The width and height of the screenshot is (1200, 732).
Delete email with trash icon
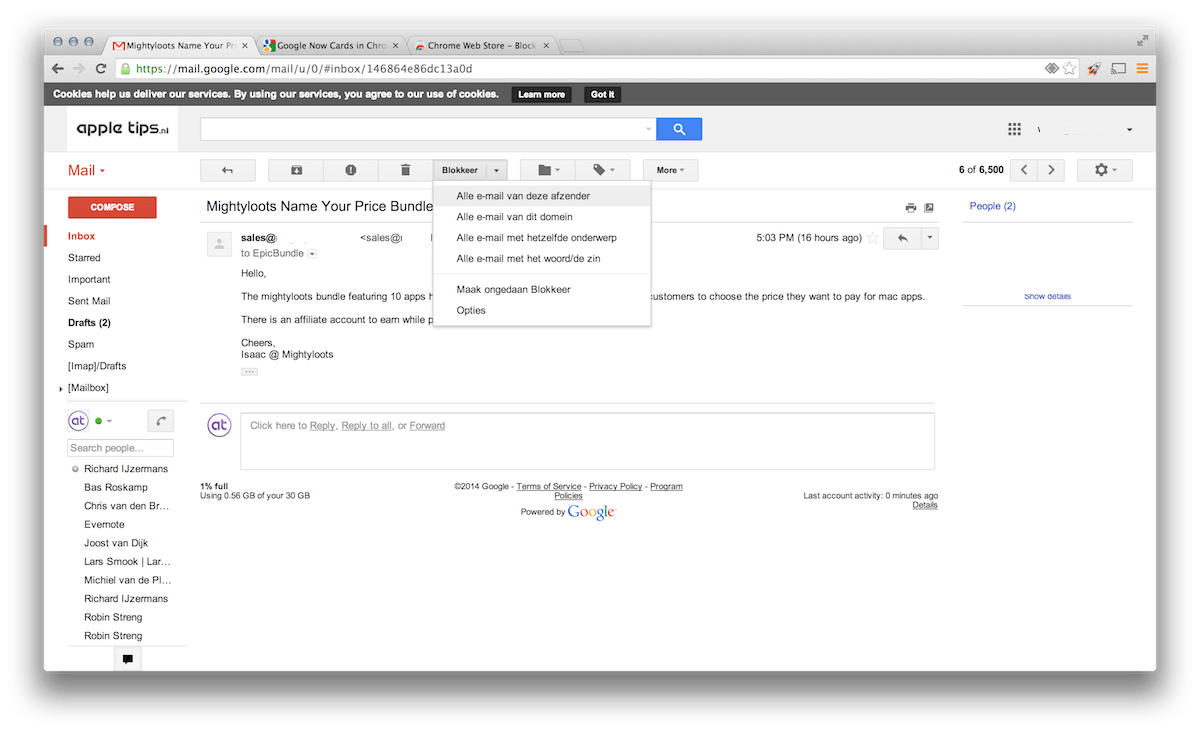[405, 170]
